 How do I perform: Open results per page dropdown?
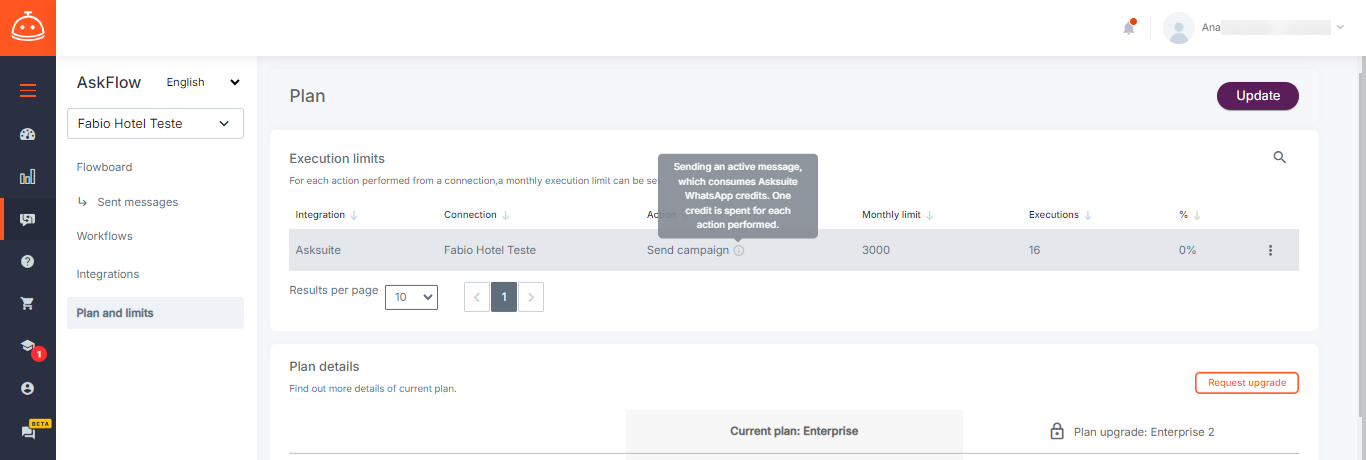point(411,297)
